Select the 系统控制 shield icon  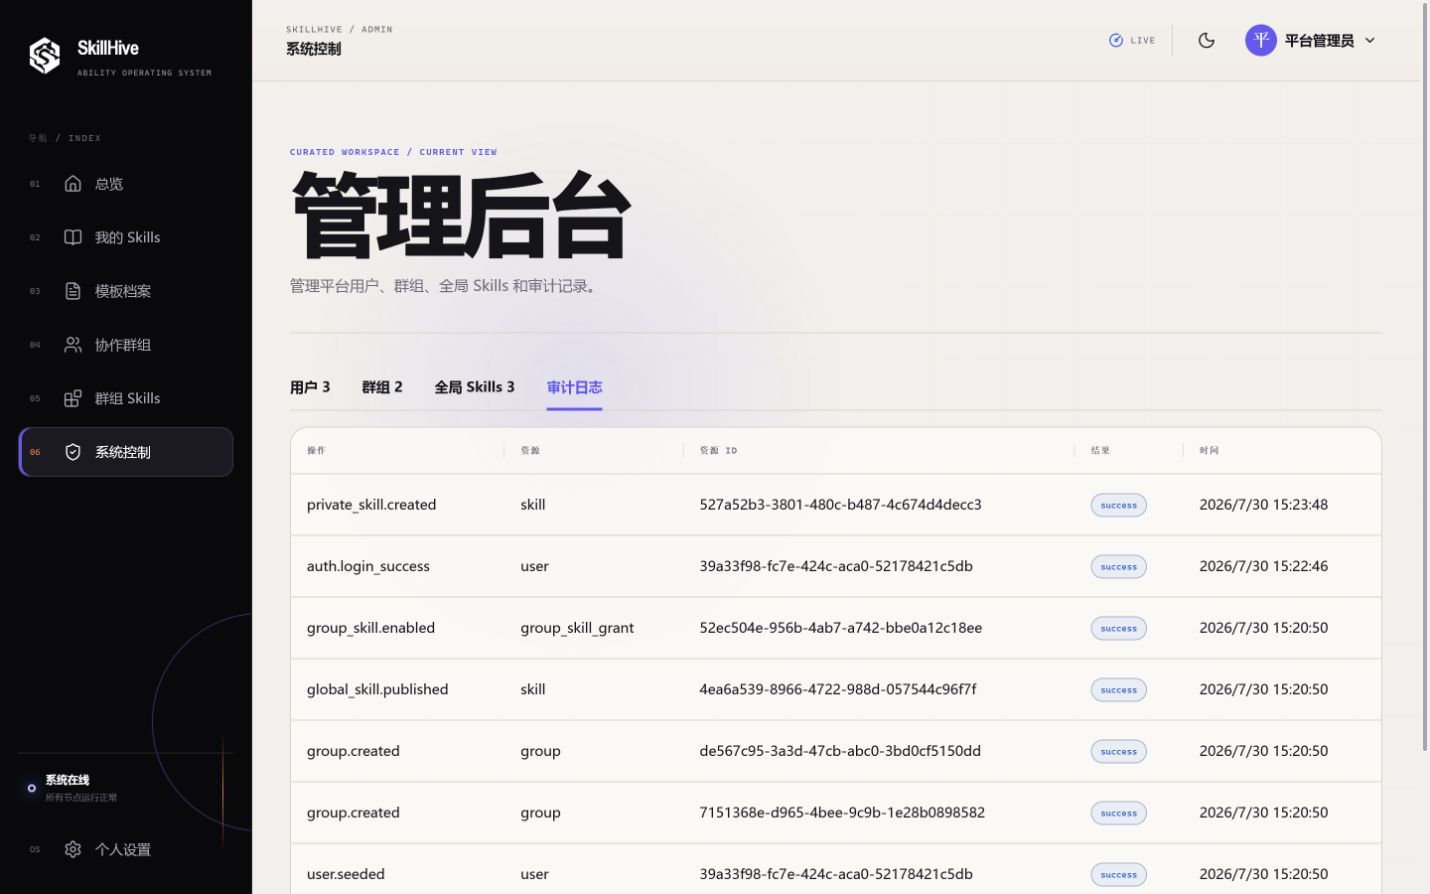(x=73, y=452)
